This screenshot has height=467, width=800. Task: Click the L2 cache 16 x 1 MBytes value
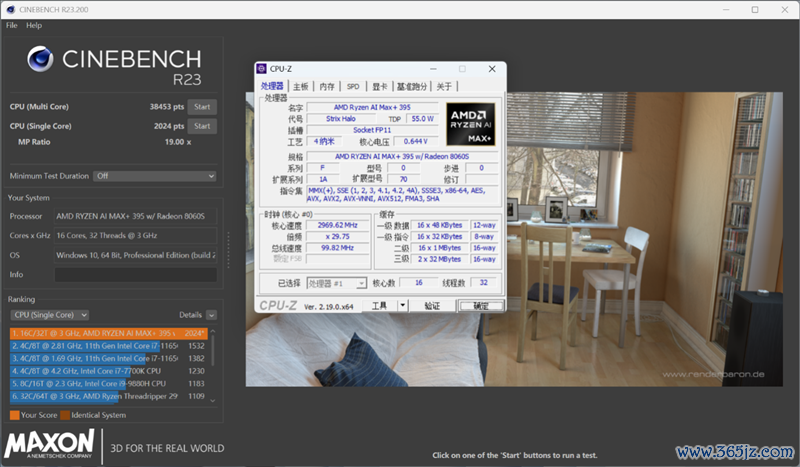(x=439, y=248)
